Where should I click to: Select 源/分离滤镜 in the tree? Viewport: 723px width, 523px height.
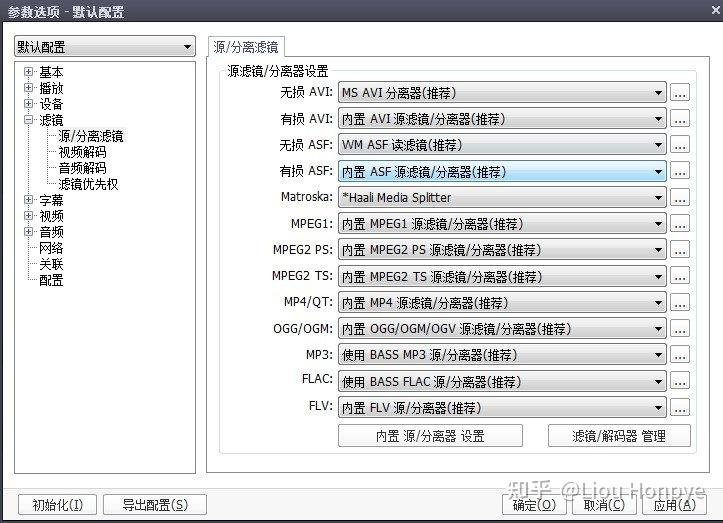(91, 136)
